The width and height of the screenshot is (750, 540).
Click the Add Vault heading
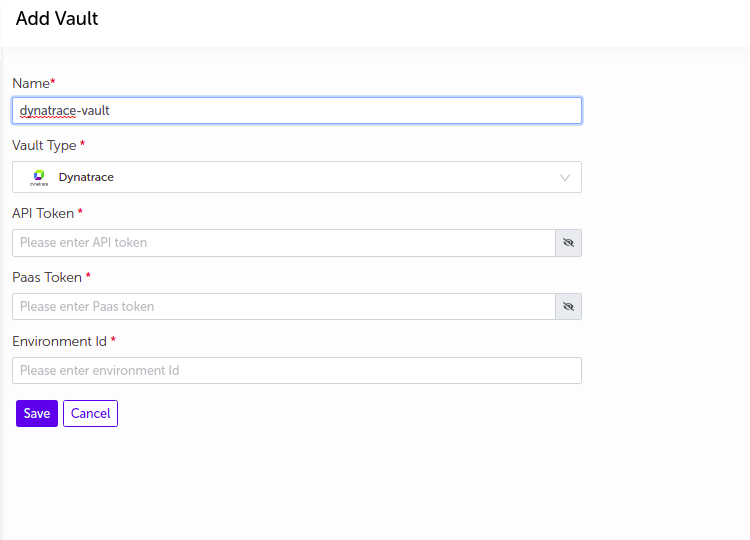click(x=57, y=19)
